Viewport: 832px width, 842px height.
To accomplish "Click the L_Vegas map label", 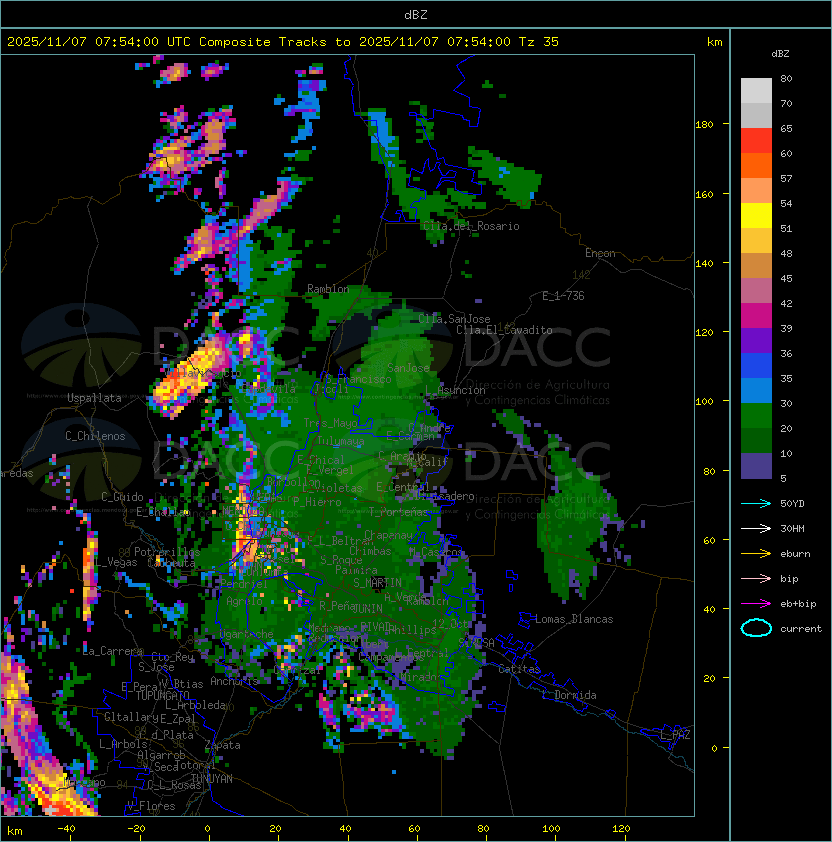I will click(115, 562).
